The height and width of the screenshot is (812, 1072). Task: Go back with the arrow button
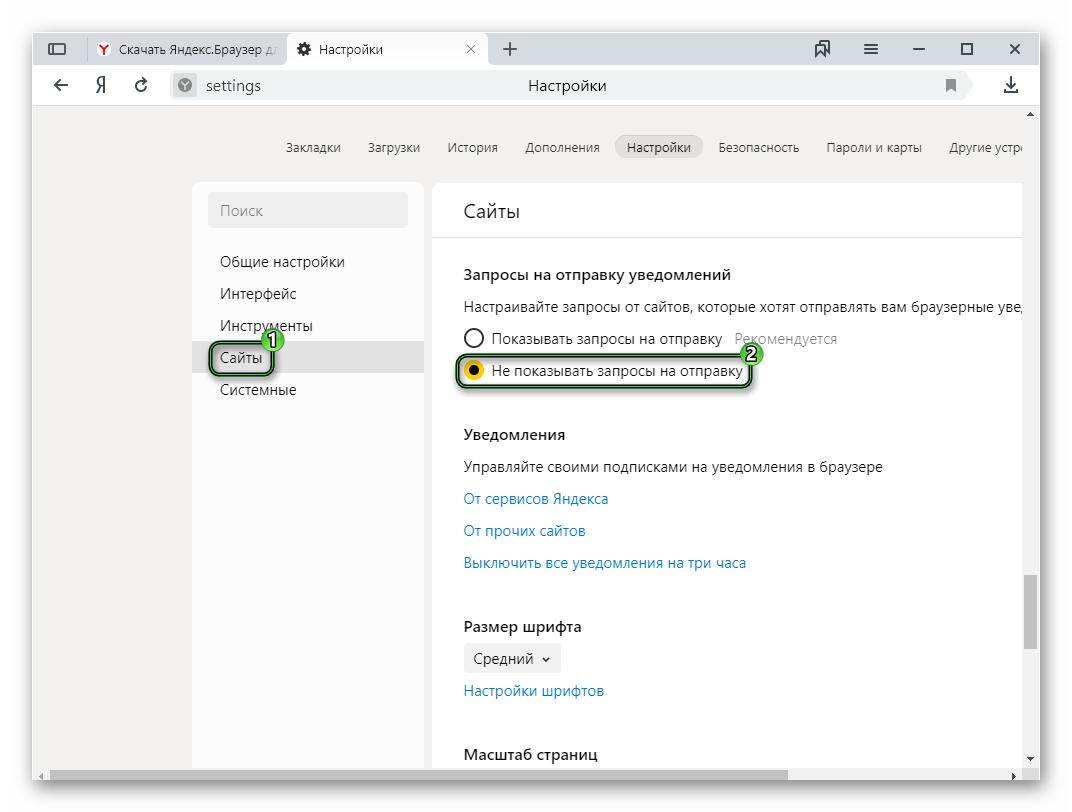coord(61,85)
